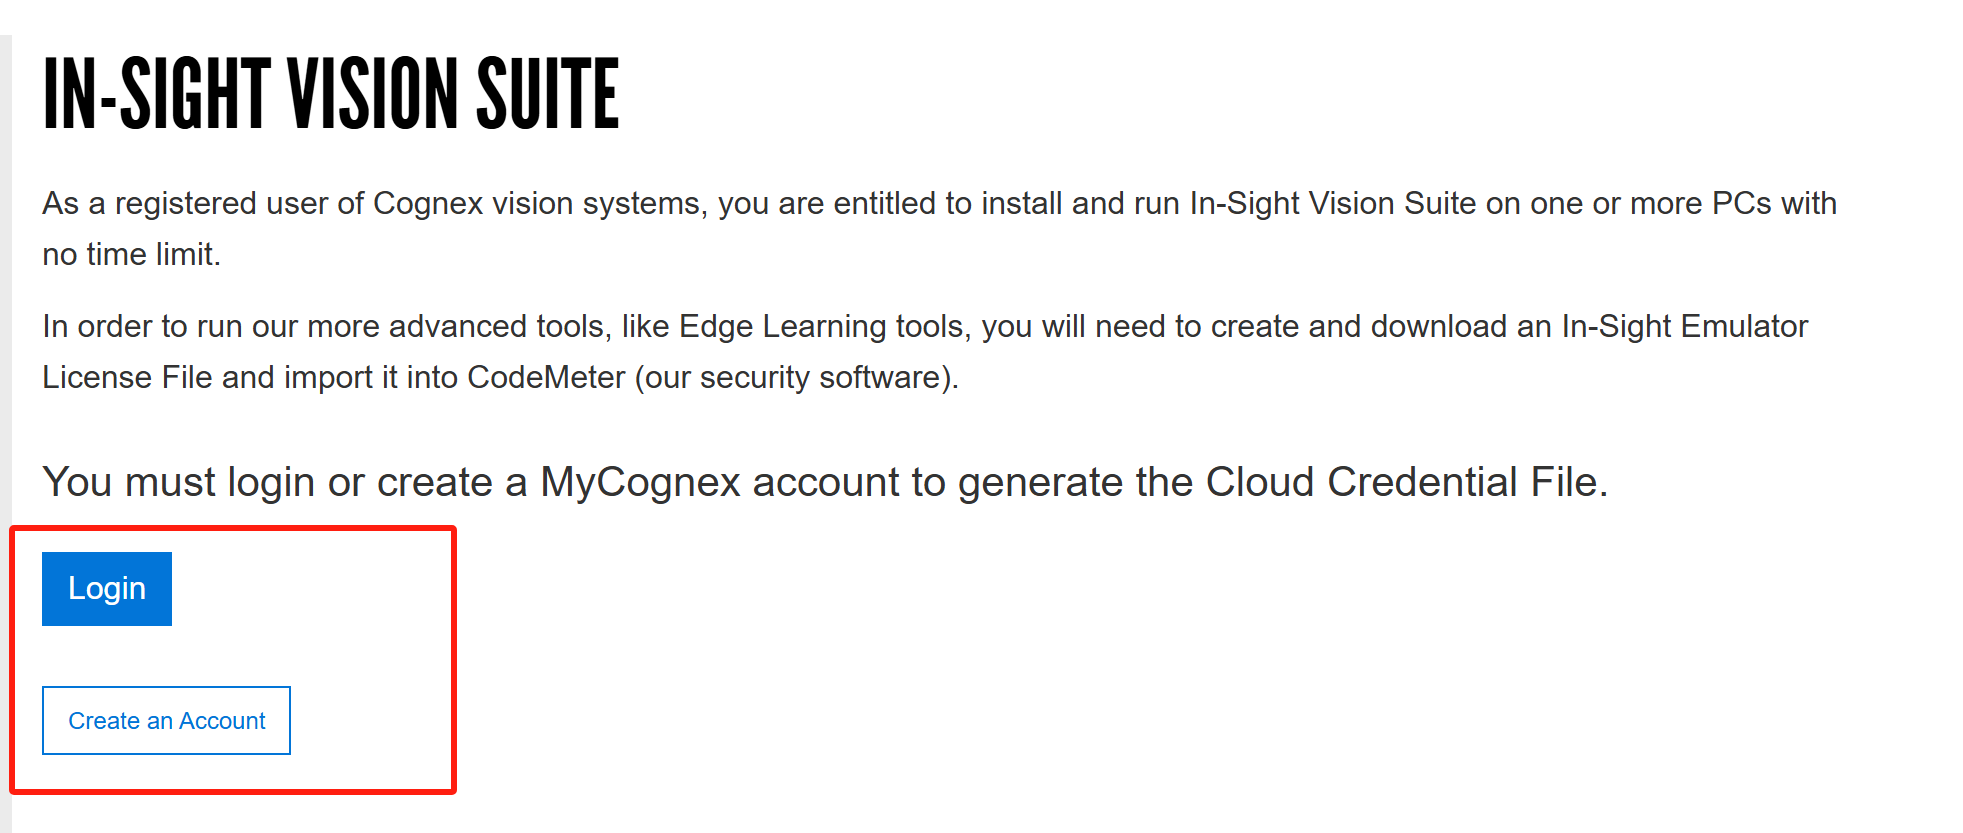Click the gray vertical bar at left edge
The height and width of the screenshot is (833, 1963).
[5, 400]
